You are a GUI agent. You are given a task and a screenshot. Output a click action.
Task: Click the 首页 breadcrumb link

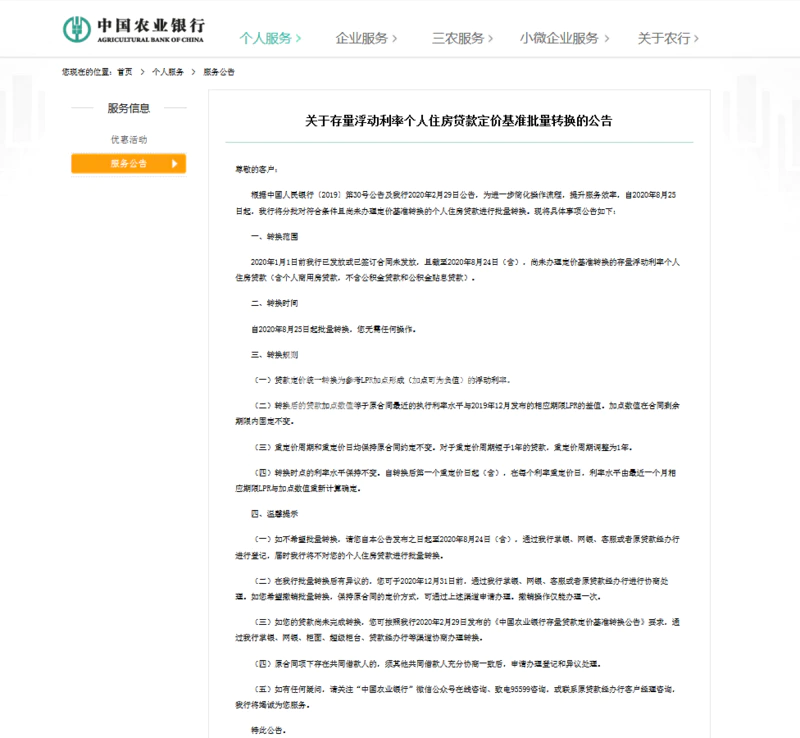125,72
